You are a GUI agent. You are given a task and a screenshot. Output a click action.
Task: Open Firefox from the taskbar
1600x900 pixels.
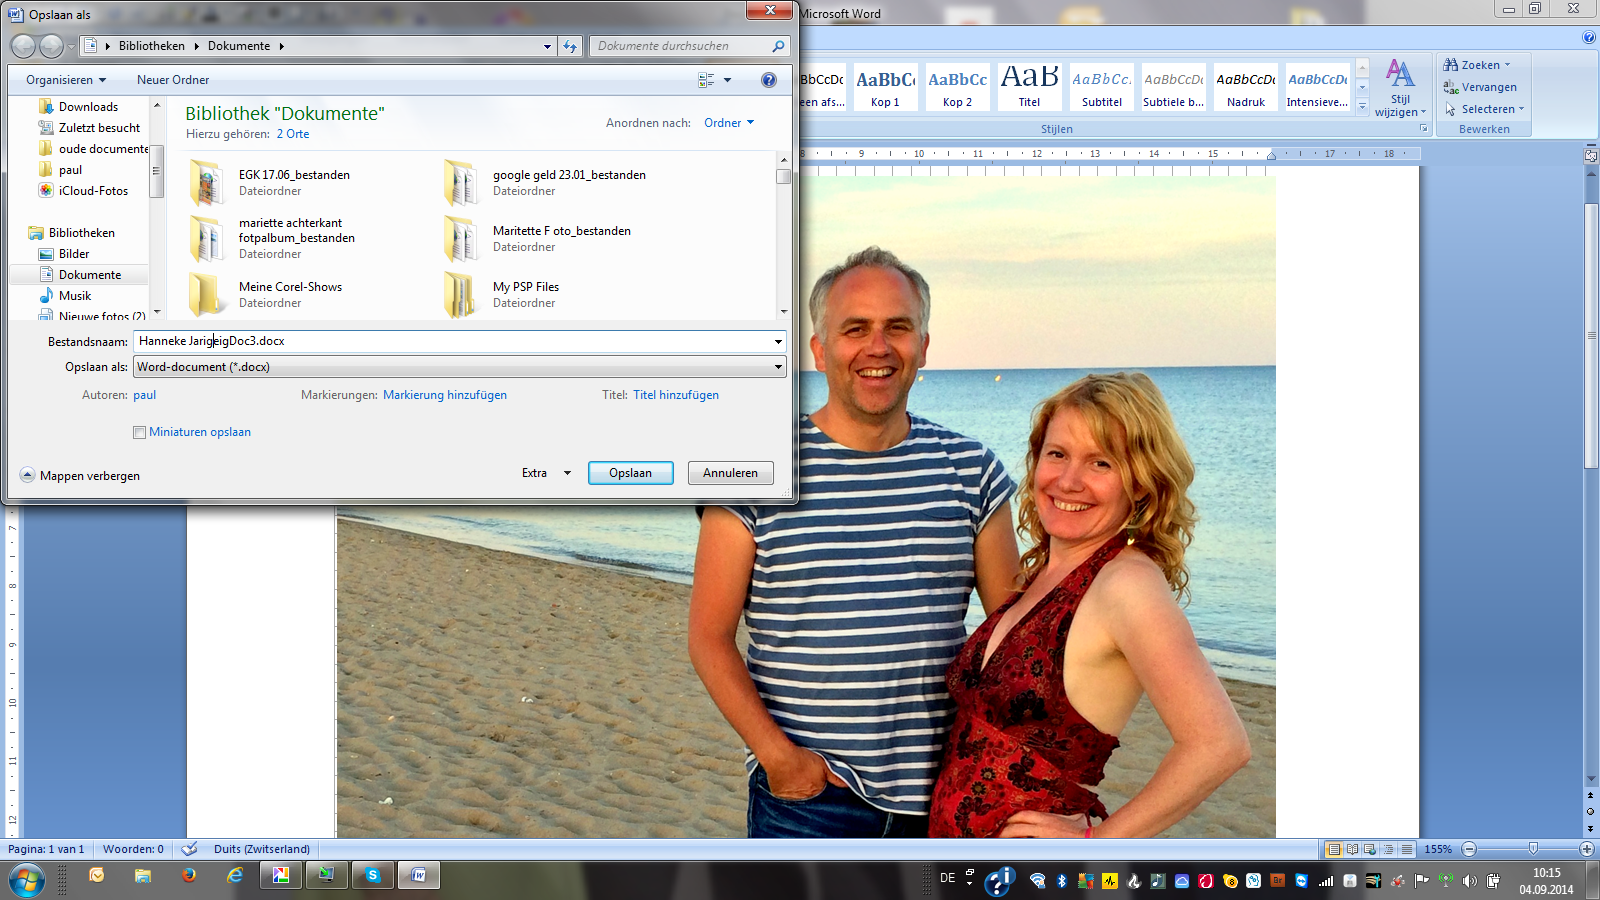[x=189, y=876]
